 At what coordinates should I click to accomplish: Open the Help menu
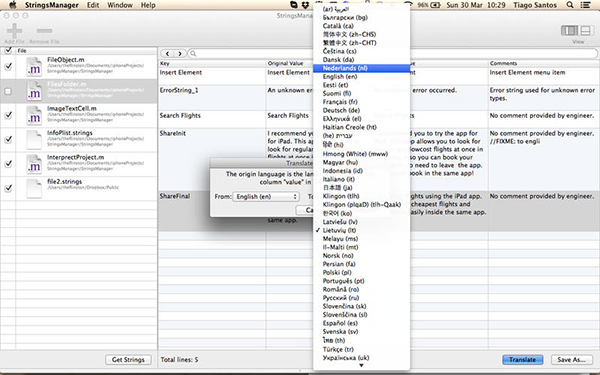pyautogui.click(x=148, y=5)
